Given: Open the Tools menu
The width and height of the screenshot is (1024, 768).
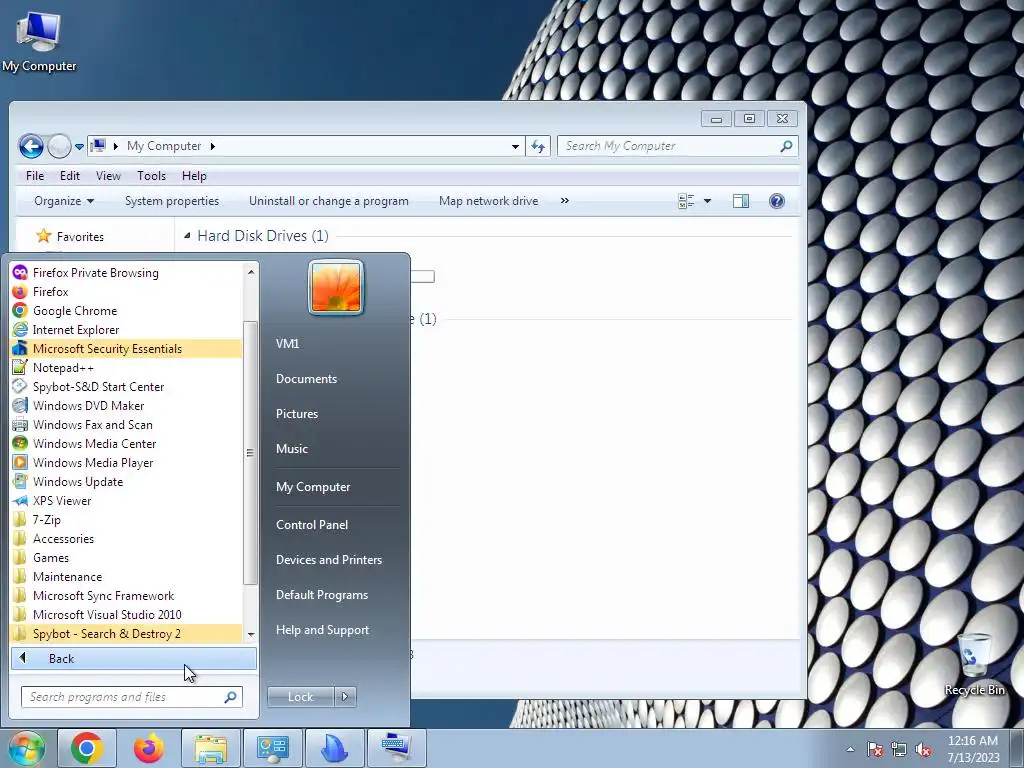Looking at the screenshot, I should tap(151, 176).
